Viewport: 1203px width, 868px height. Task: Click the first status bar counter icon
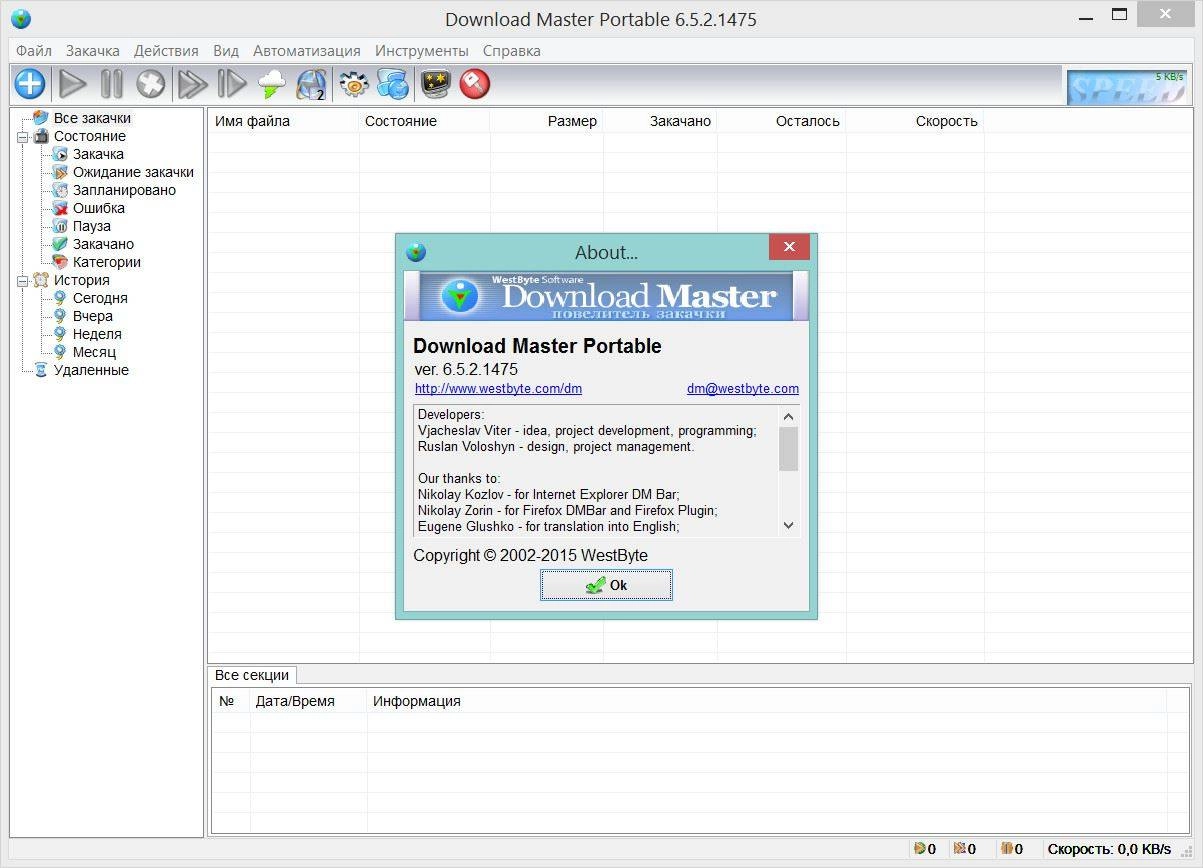tap(919, 849)
